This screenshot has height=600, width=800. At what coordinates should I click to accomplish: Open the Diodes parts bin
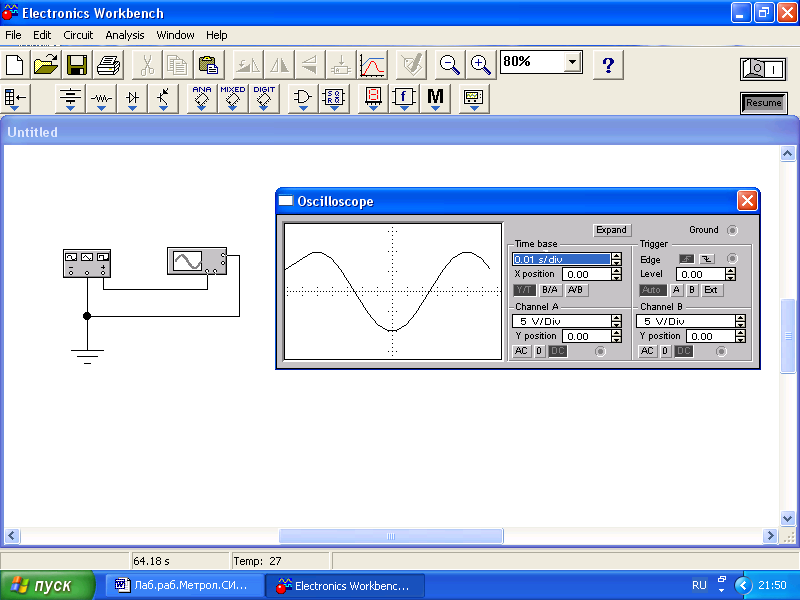pos(132,98)
